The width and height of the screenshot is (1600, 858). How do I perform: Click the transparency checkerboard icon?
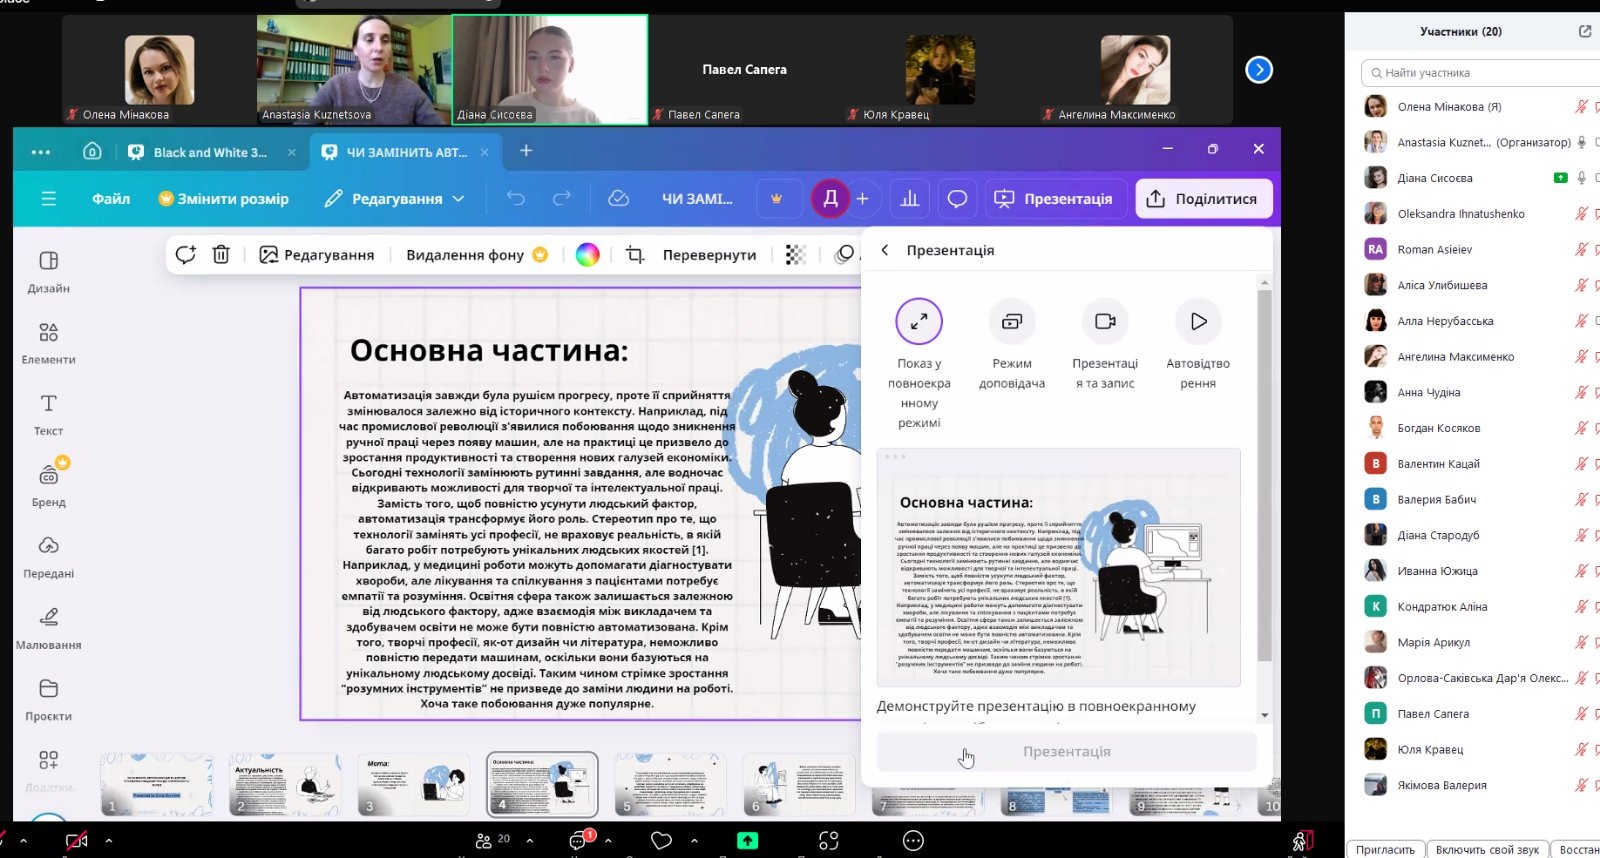795,255
